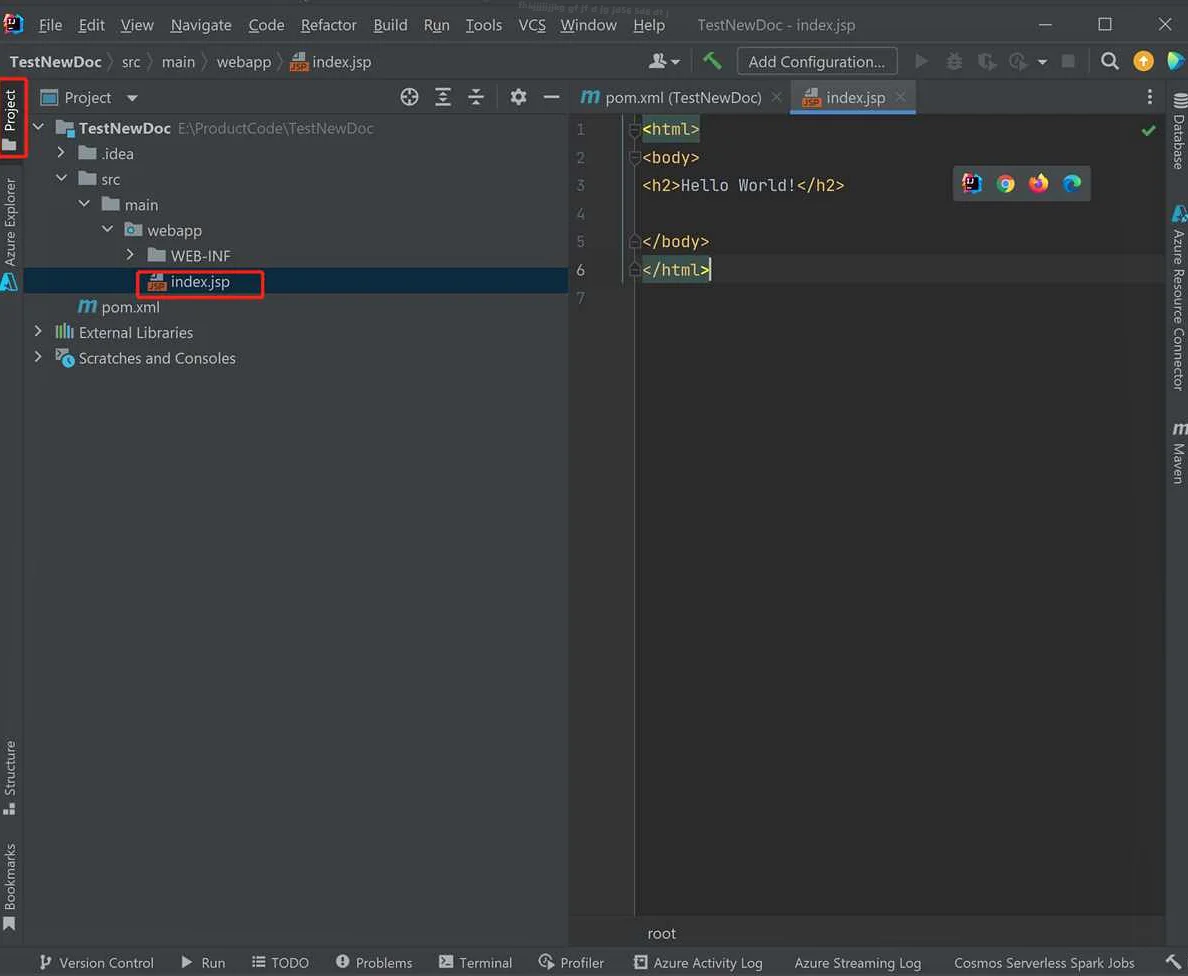The width and height of the screenshot is (1188, 976).
Task: Toggle the Project tool window stripe button
Action: click(x=12, y=118)
